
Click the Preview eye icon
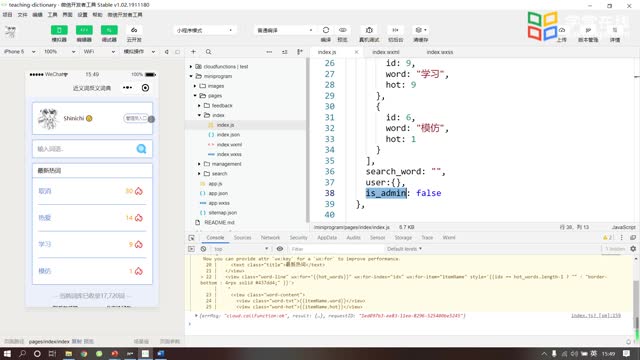tap(342, 30)
